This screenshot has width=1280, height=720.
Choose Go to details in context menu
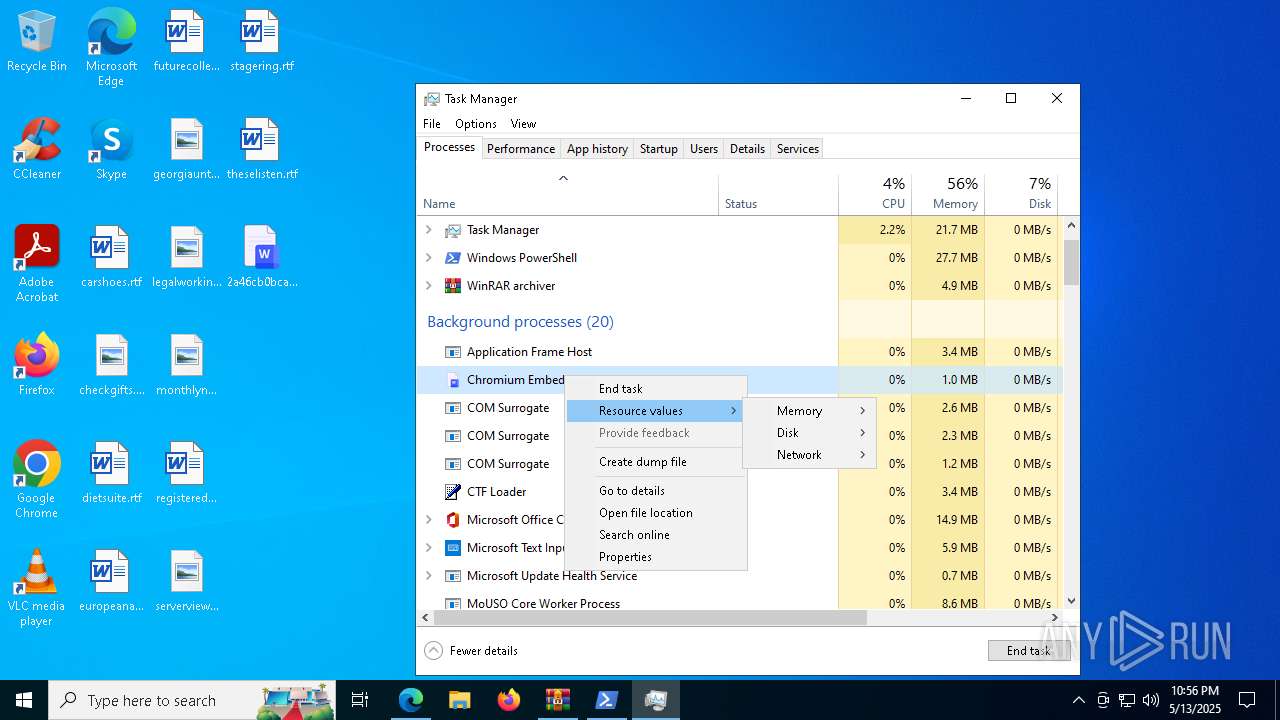pyautogui.click(x=656, y=491)
